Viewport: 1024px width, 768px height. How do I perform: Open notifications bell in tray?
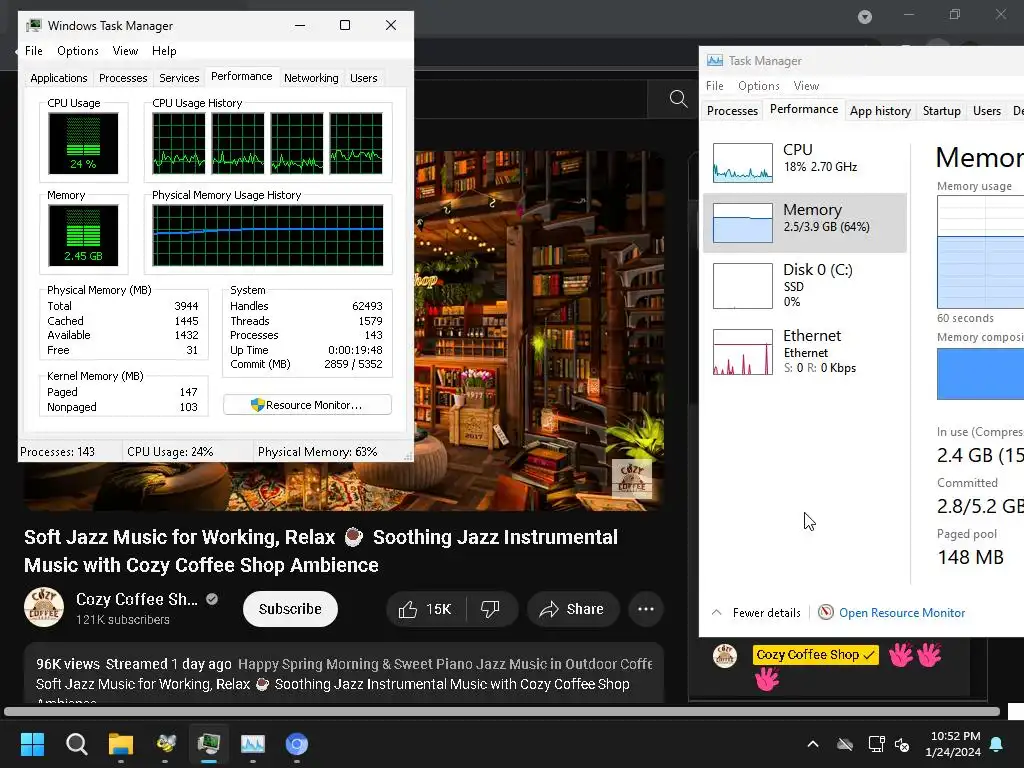pos(997,744)
